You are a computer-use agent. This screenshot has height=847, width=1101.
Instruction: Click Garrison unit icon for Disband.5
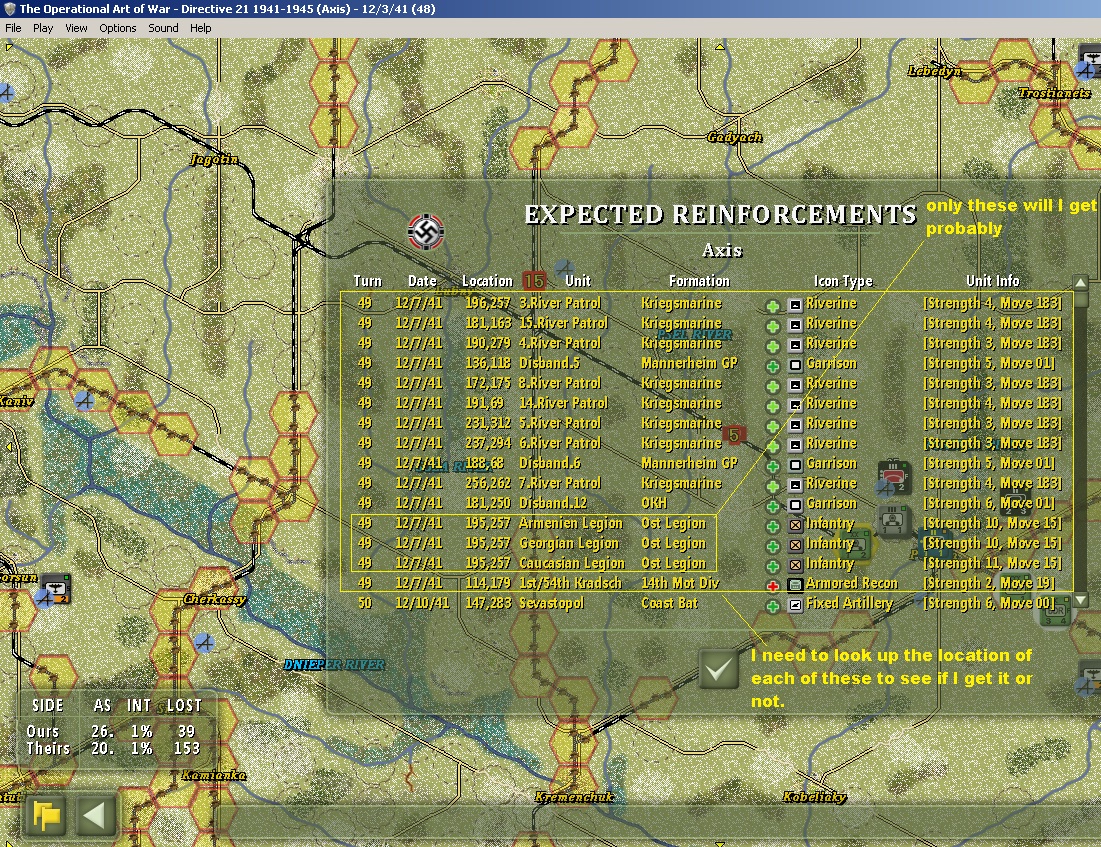pos(795,365)
